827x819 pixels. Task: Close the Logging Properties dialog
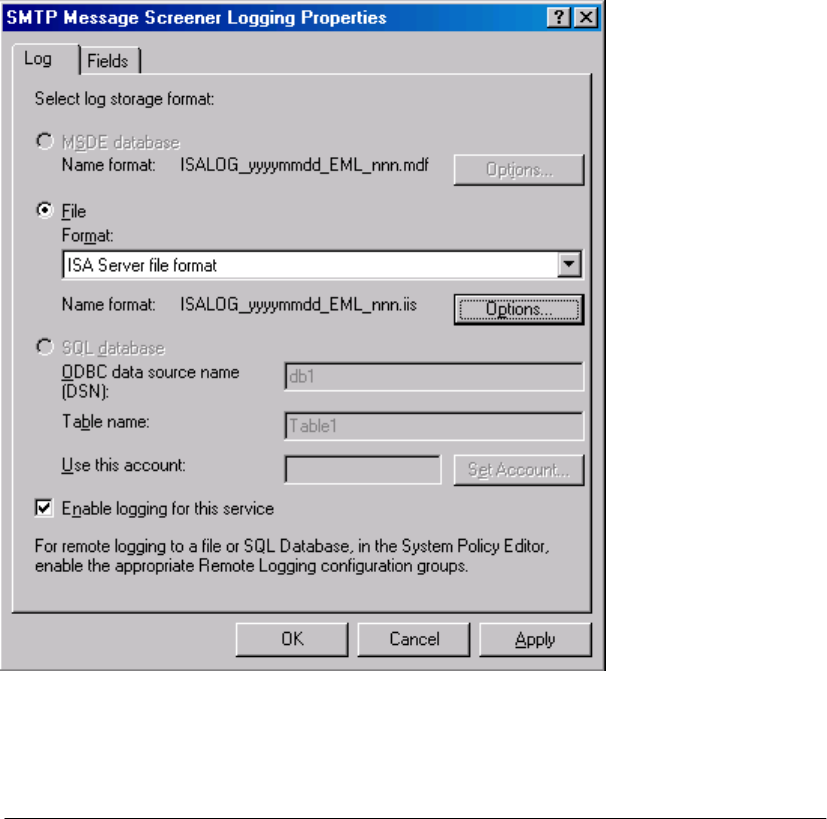pyautogui.click(x=586, y=17)
